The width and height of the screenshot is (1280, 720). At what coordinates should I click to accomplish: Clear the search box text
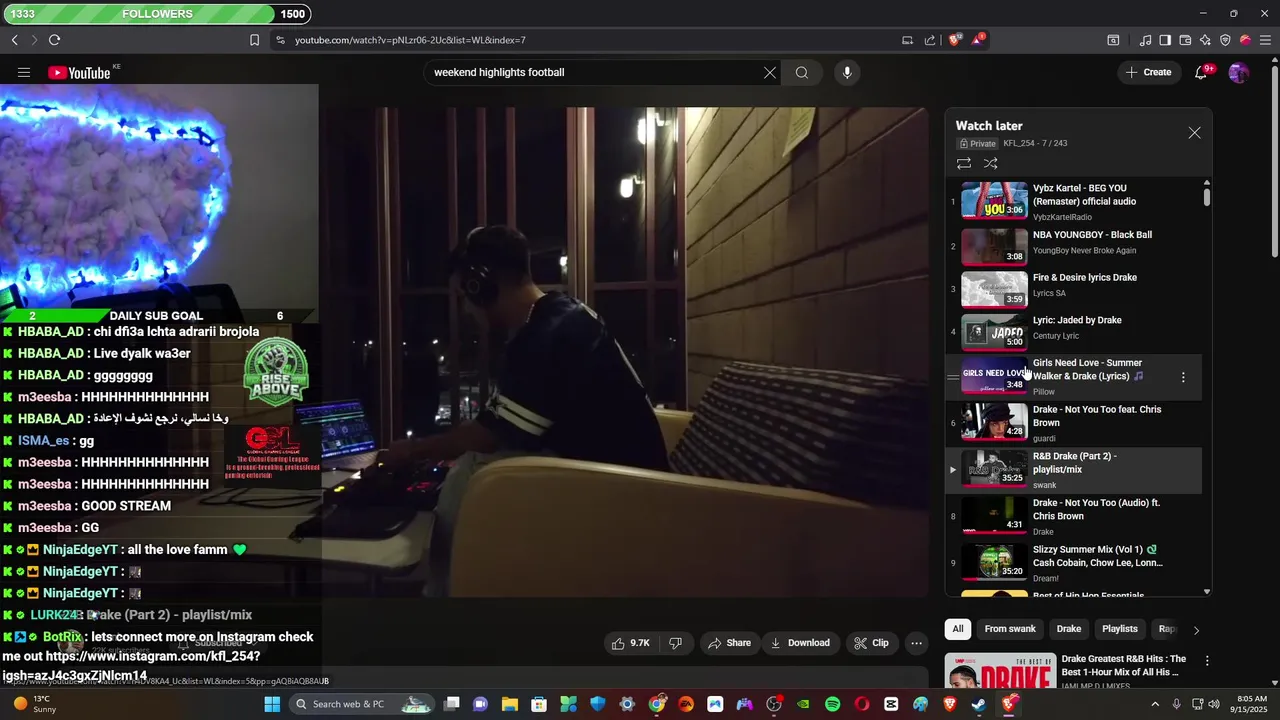tap(770, 72)
